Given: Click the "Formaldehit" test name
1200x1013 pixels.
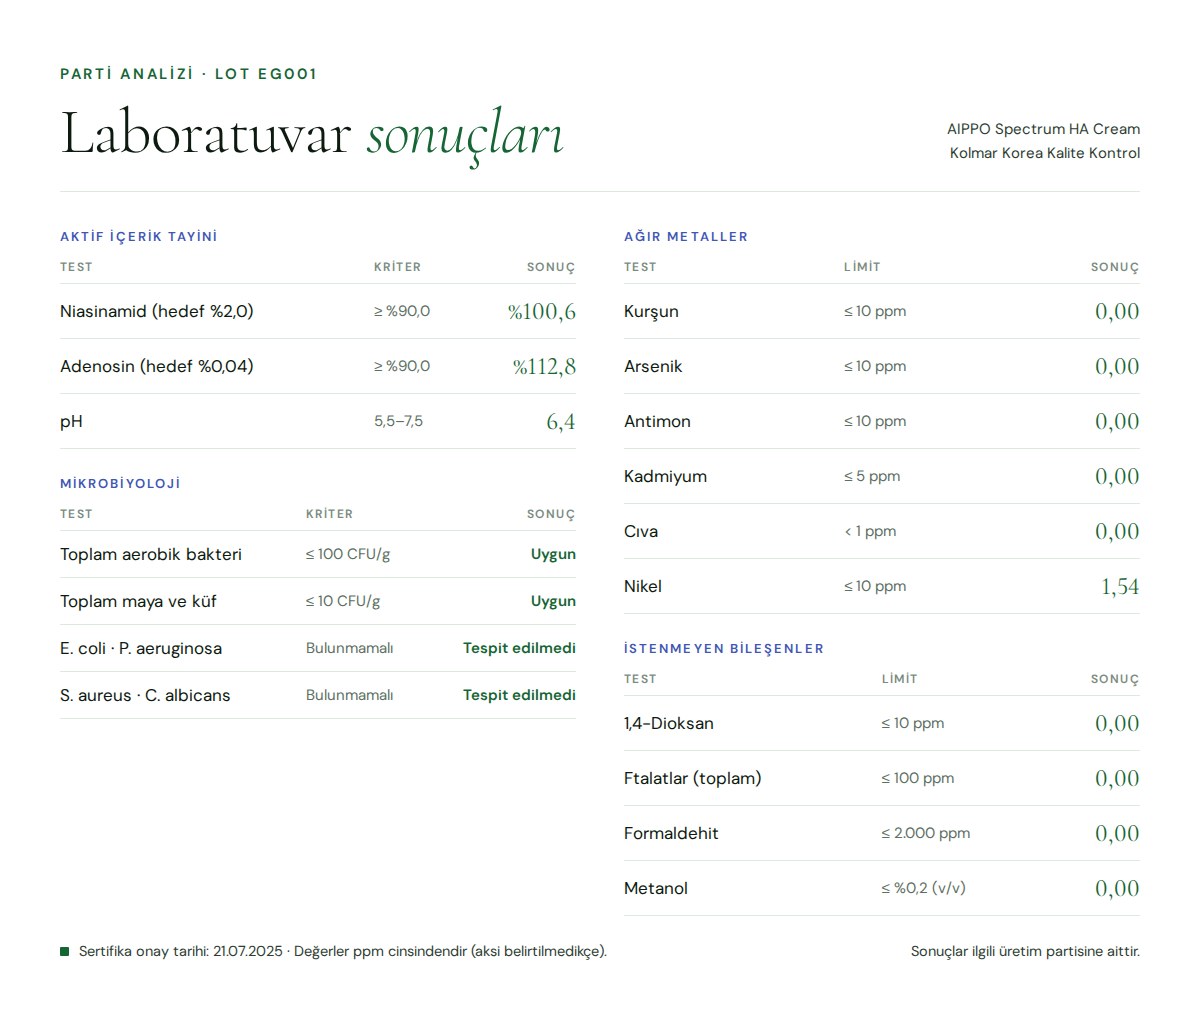Looking at the screenshot, I should 671,833.
